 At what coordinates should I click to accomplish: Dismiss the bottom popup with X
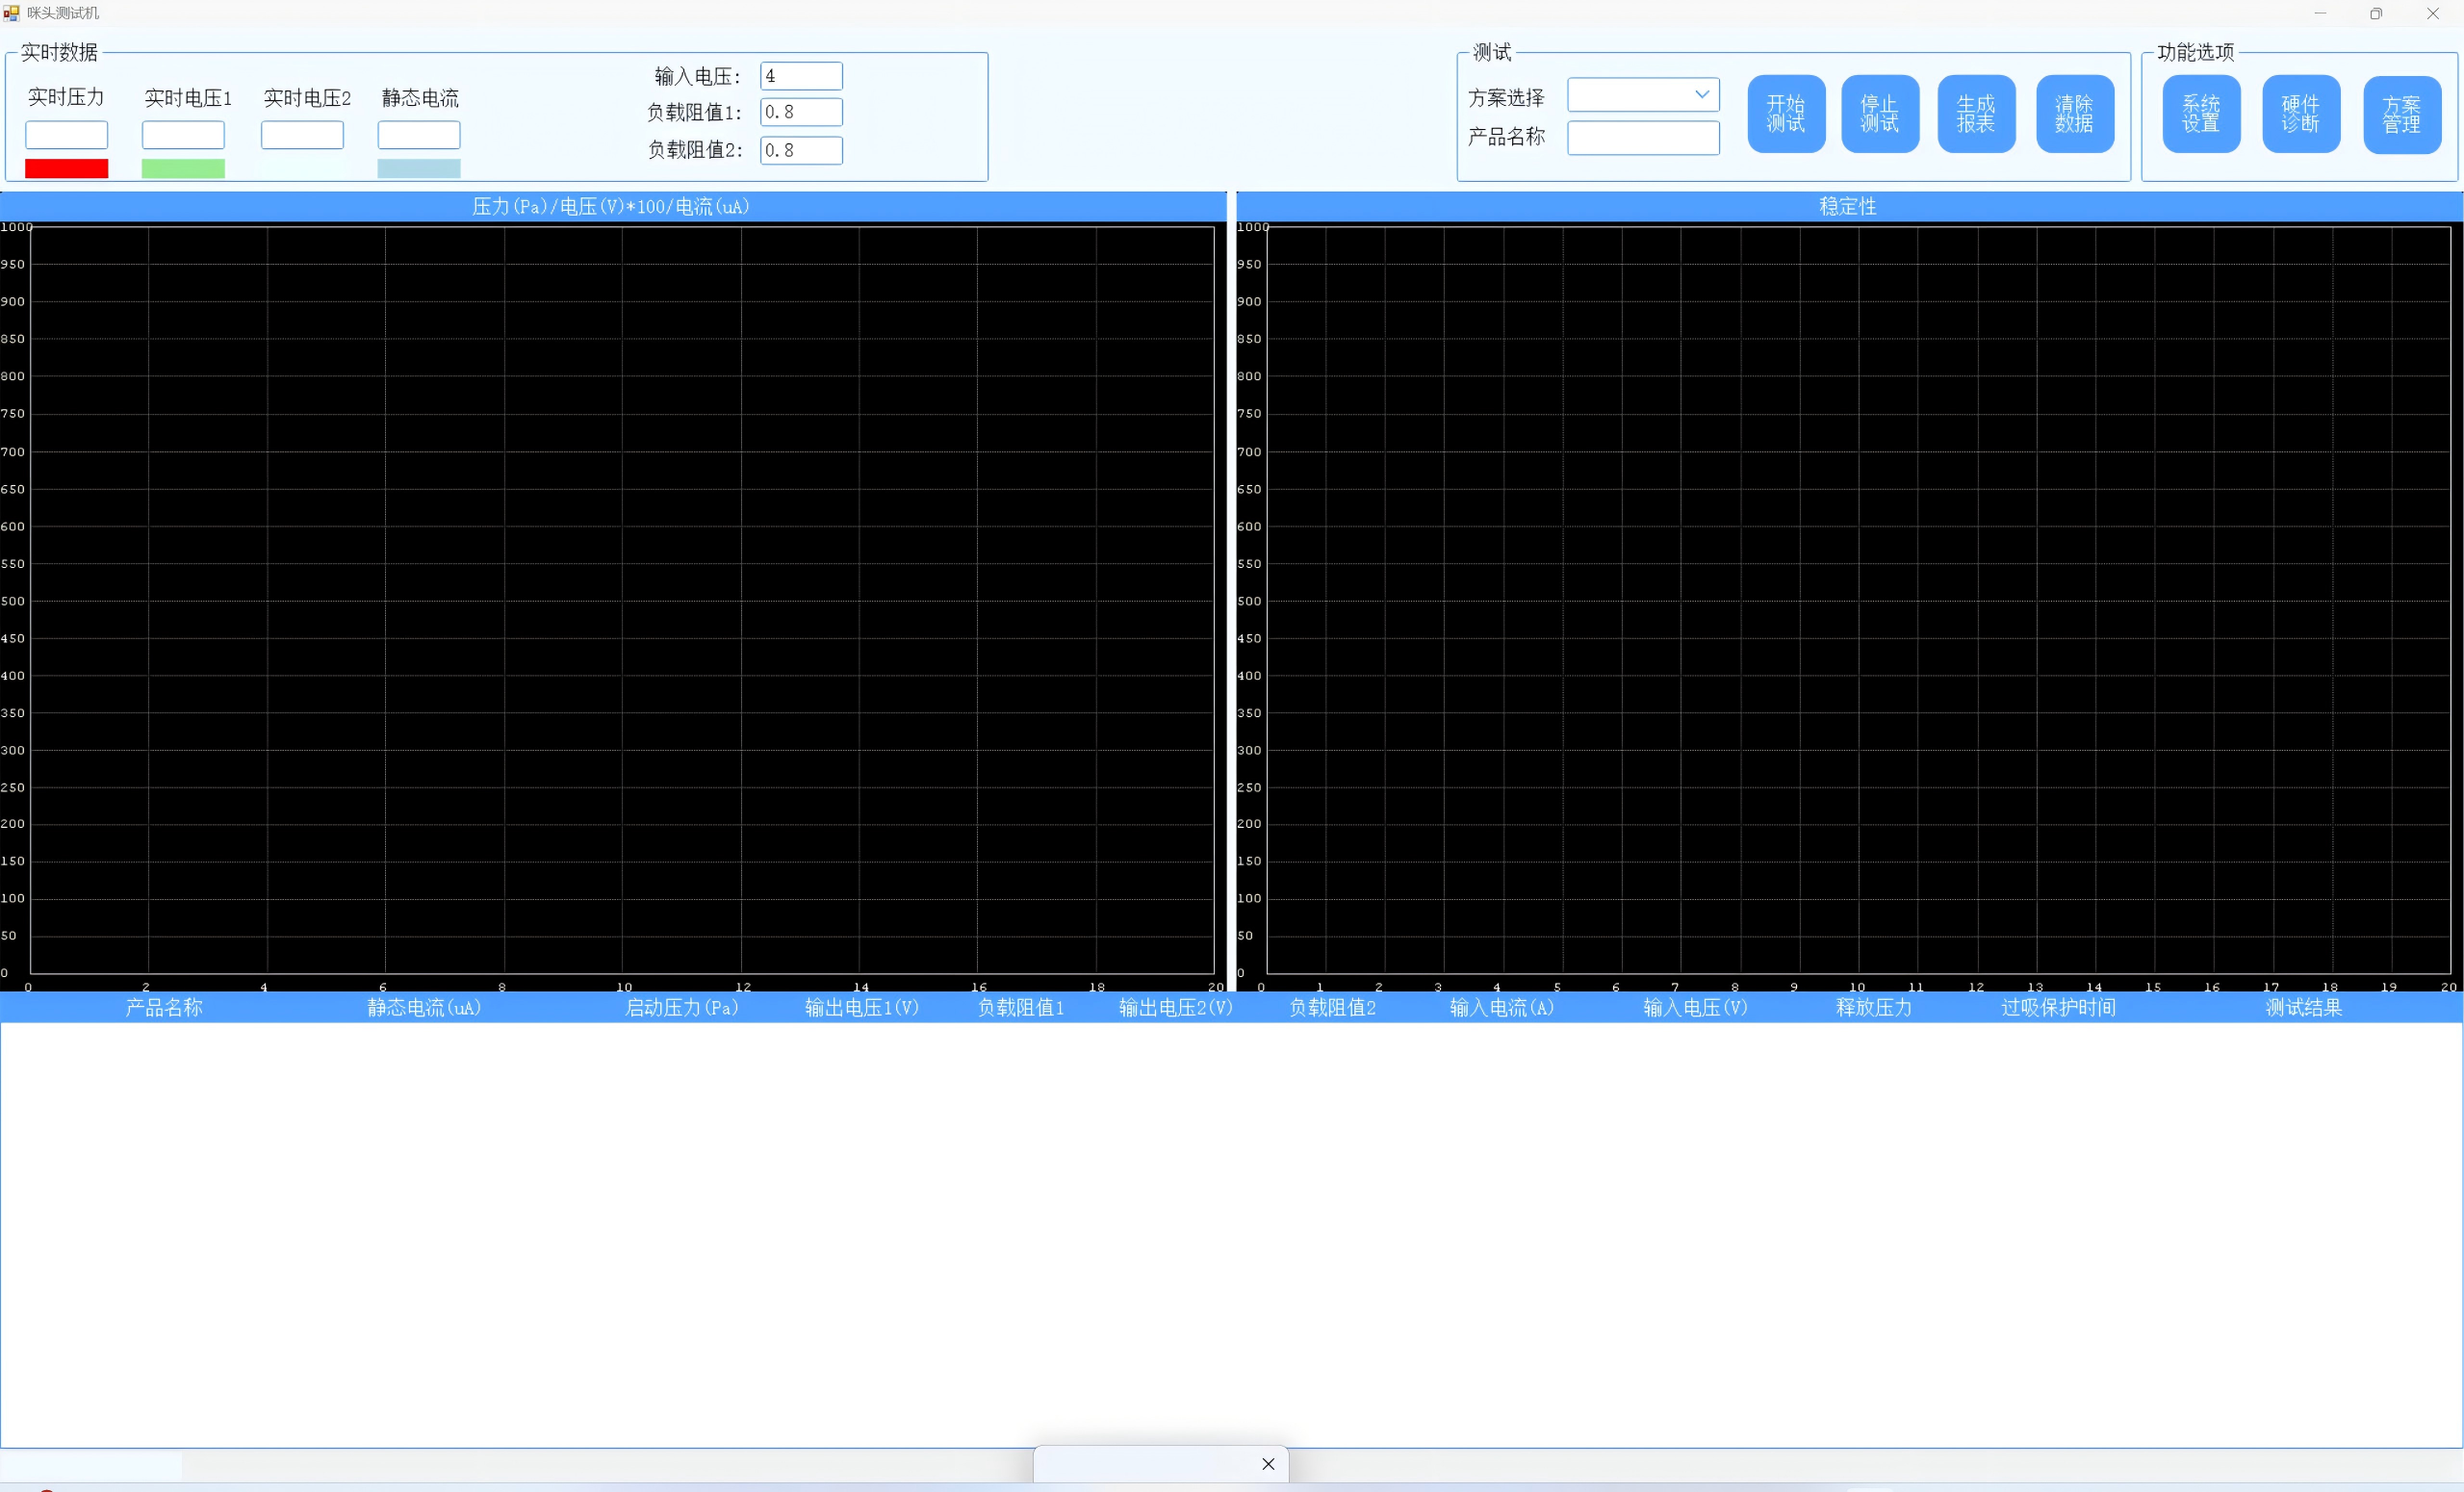(1268, 1464)
